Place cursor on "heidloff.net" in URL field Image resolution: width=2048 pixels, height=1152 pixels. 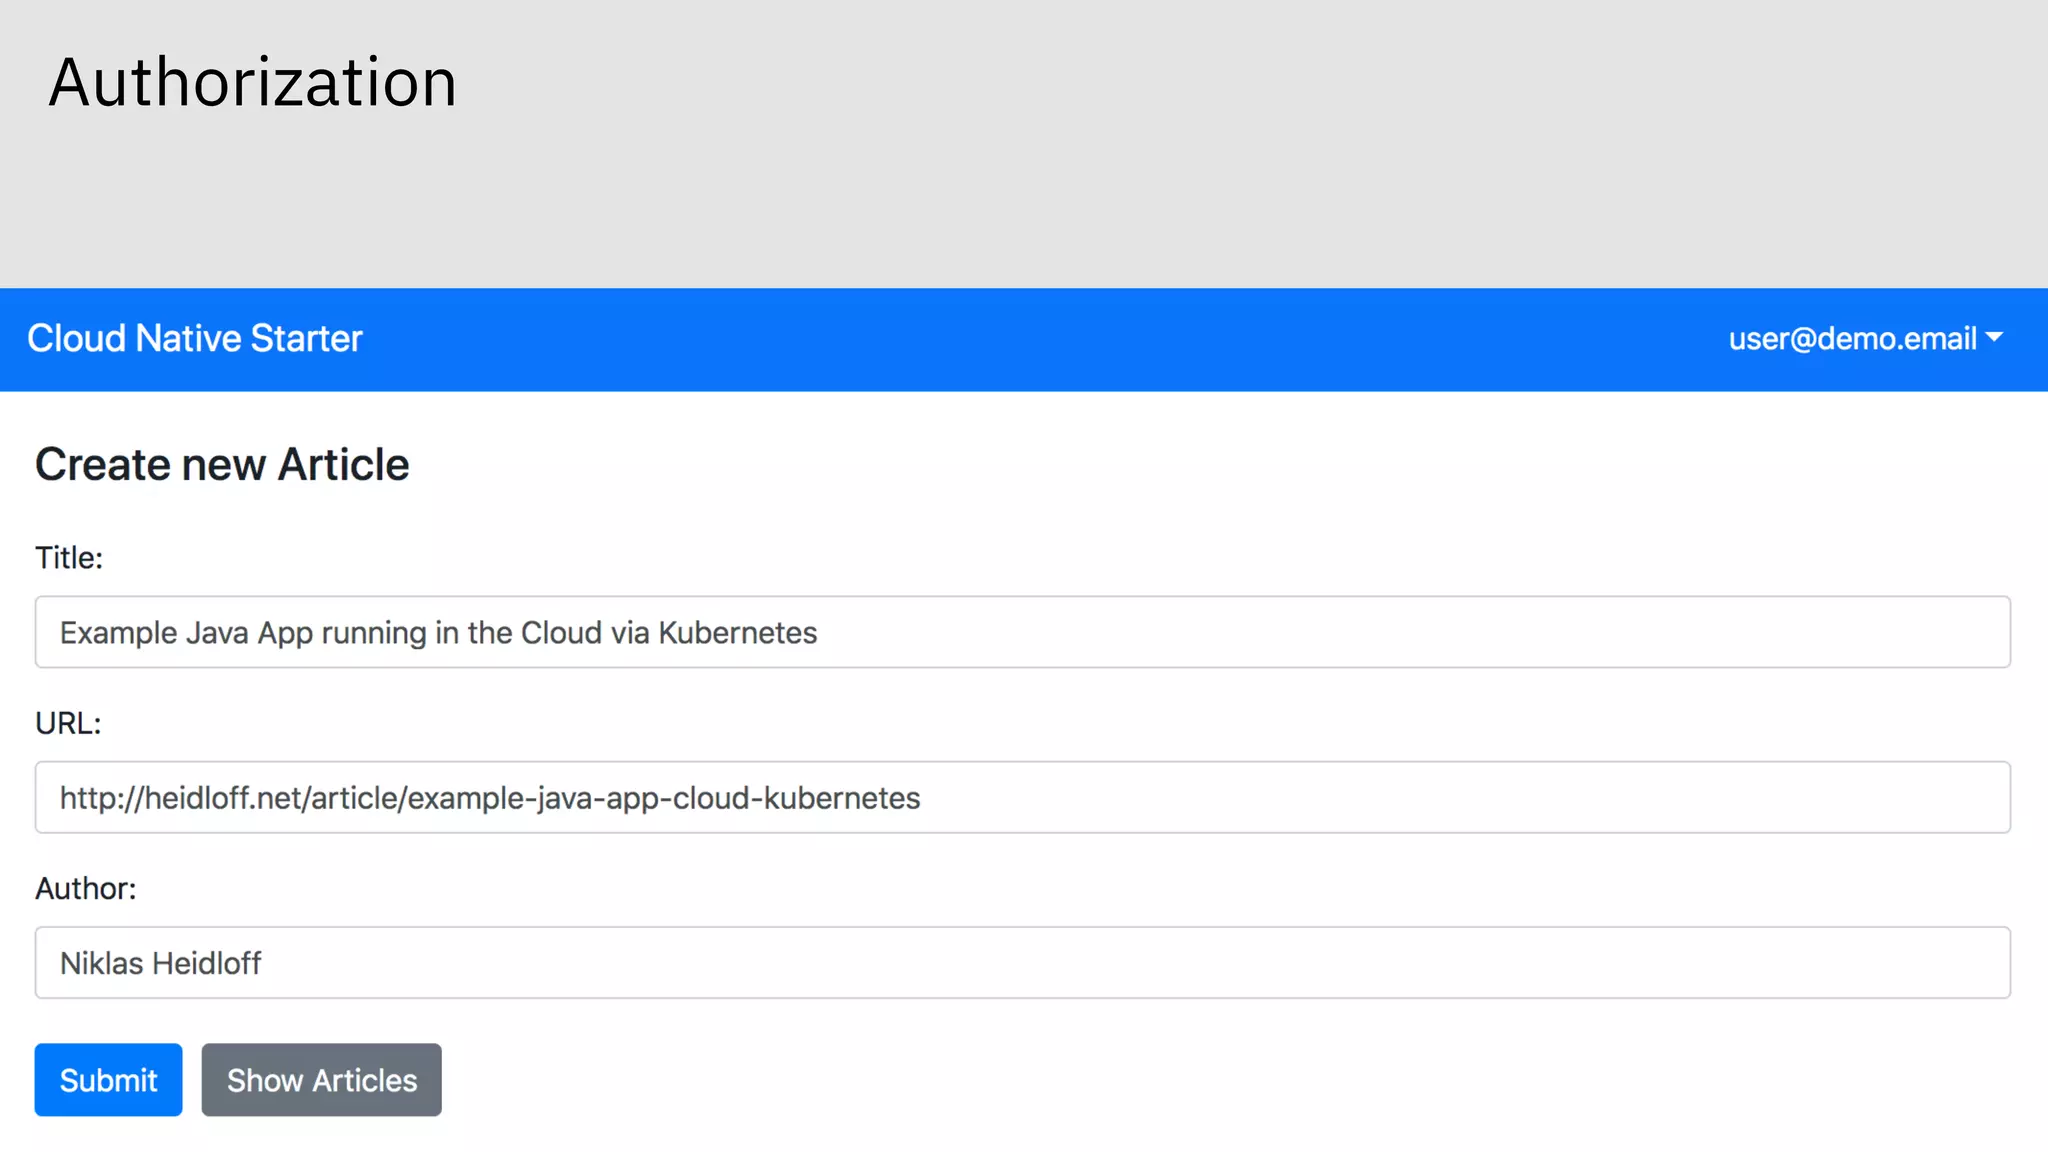pyautogui.click(x=222, y=798)
